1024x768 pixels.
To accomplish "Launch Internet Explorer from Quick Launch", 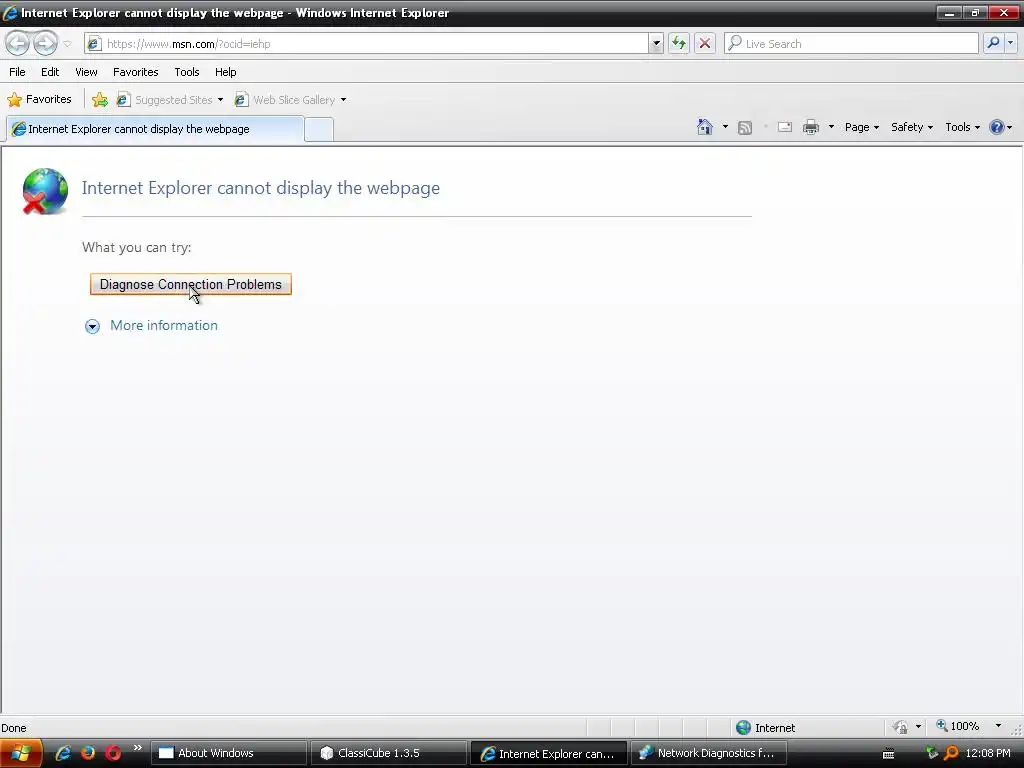I will pos(63,753).
